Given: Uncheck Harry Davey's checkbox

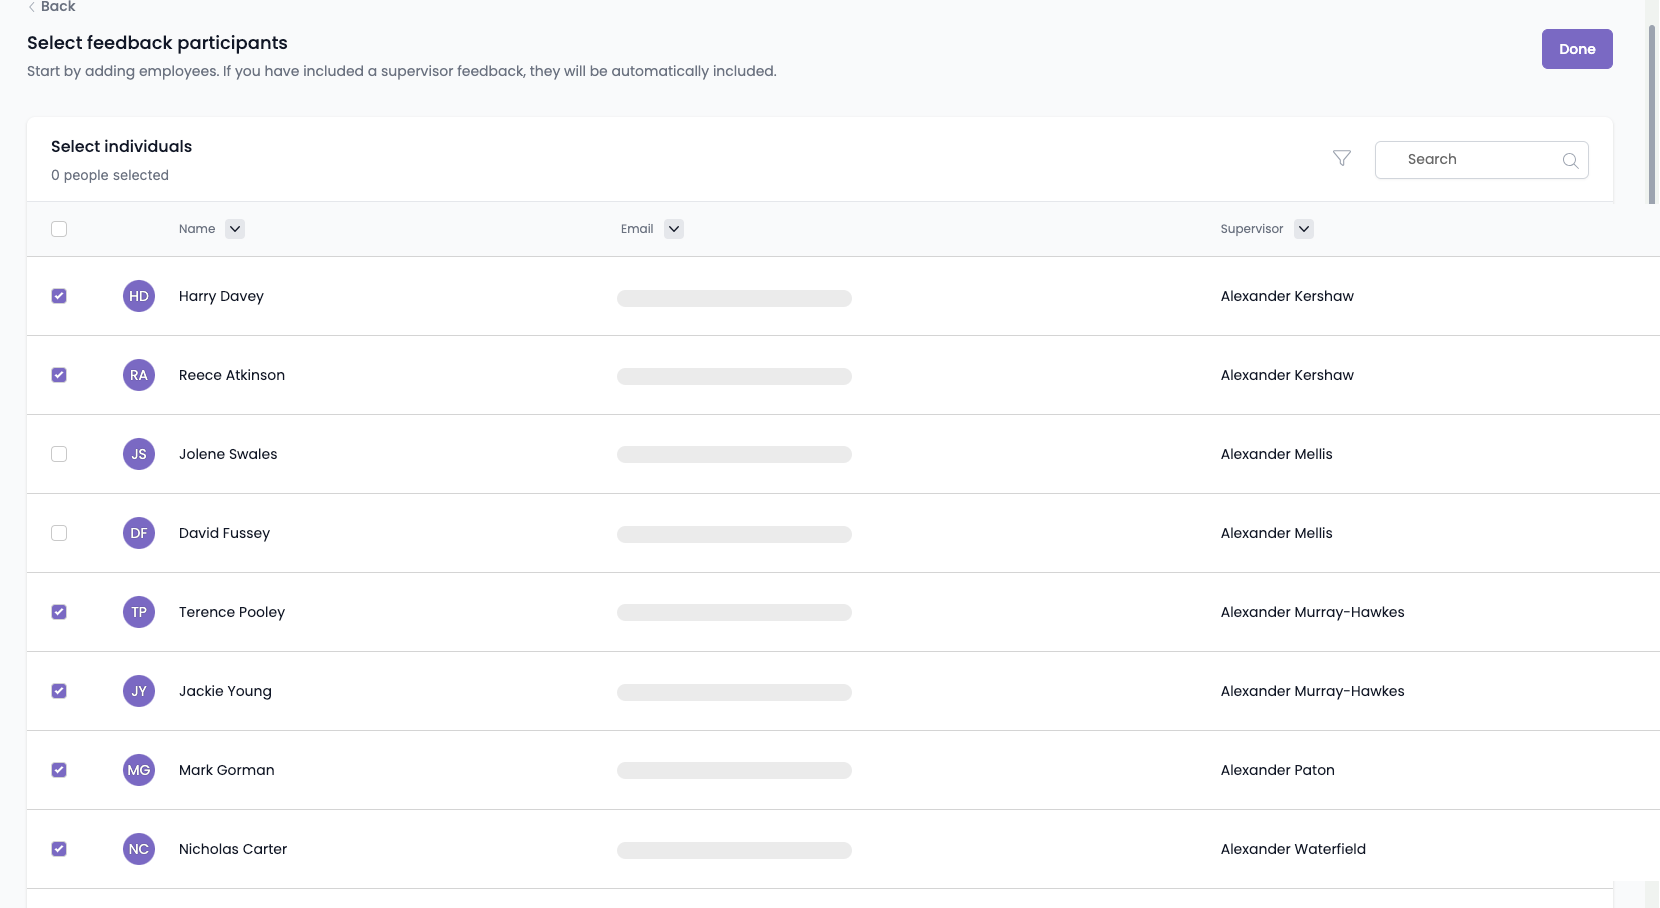Looking at the screenshot, I should pos(59,296).
